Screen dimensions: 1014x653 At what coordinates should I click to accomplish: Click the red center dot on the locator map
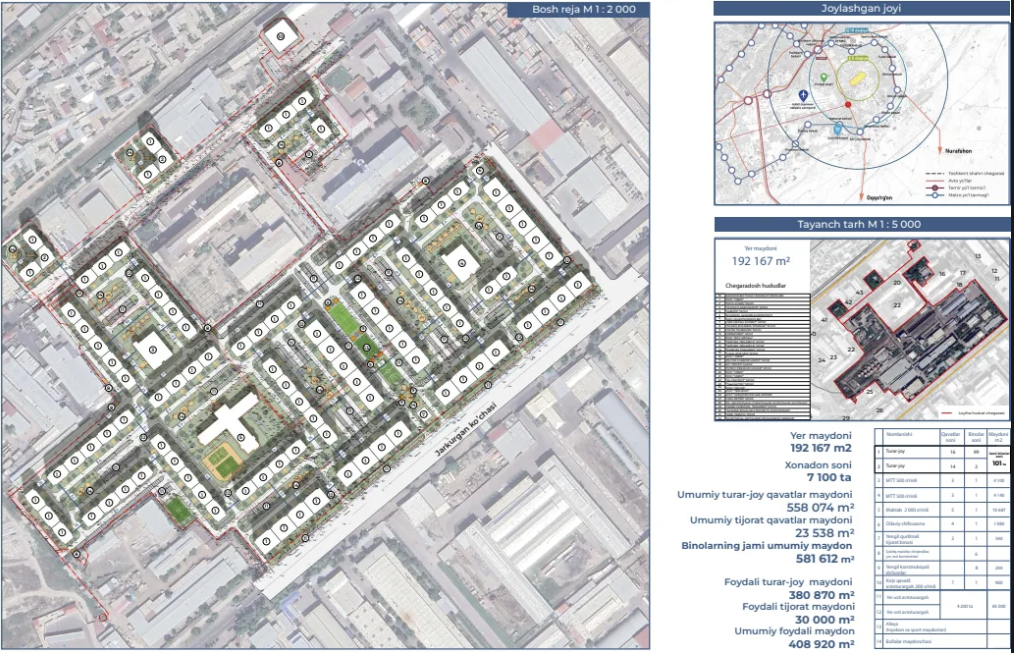tap(848, 104)
